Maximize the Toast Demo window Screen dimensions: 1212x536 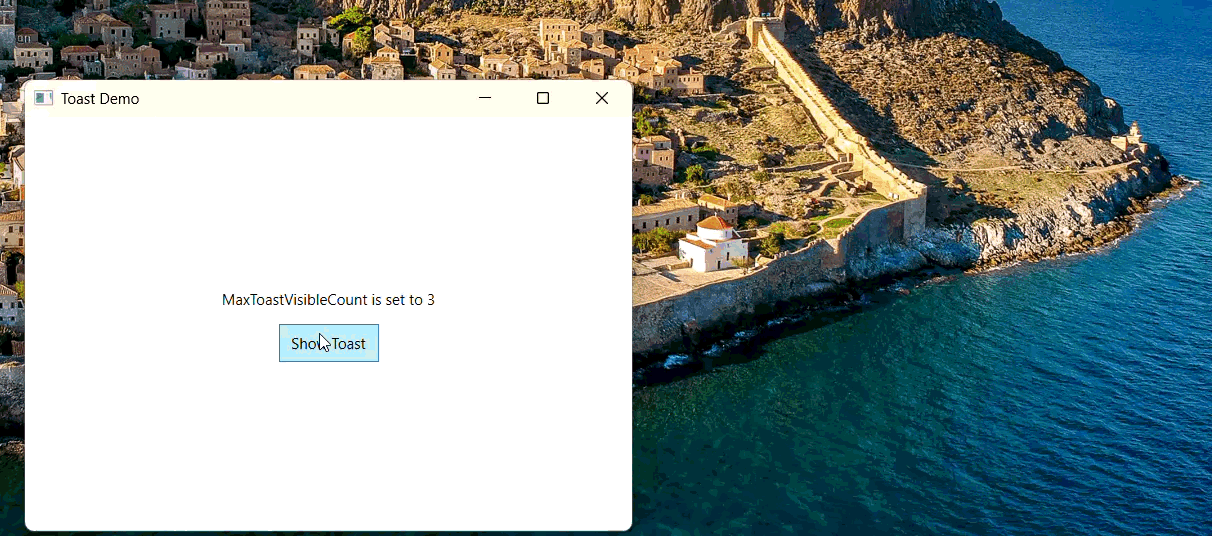pos(543,98)
